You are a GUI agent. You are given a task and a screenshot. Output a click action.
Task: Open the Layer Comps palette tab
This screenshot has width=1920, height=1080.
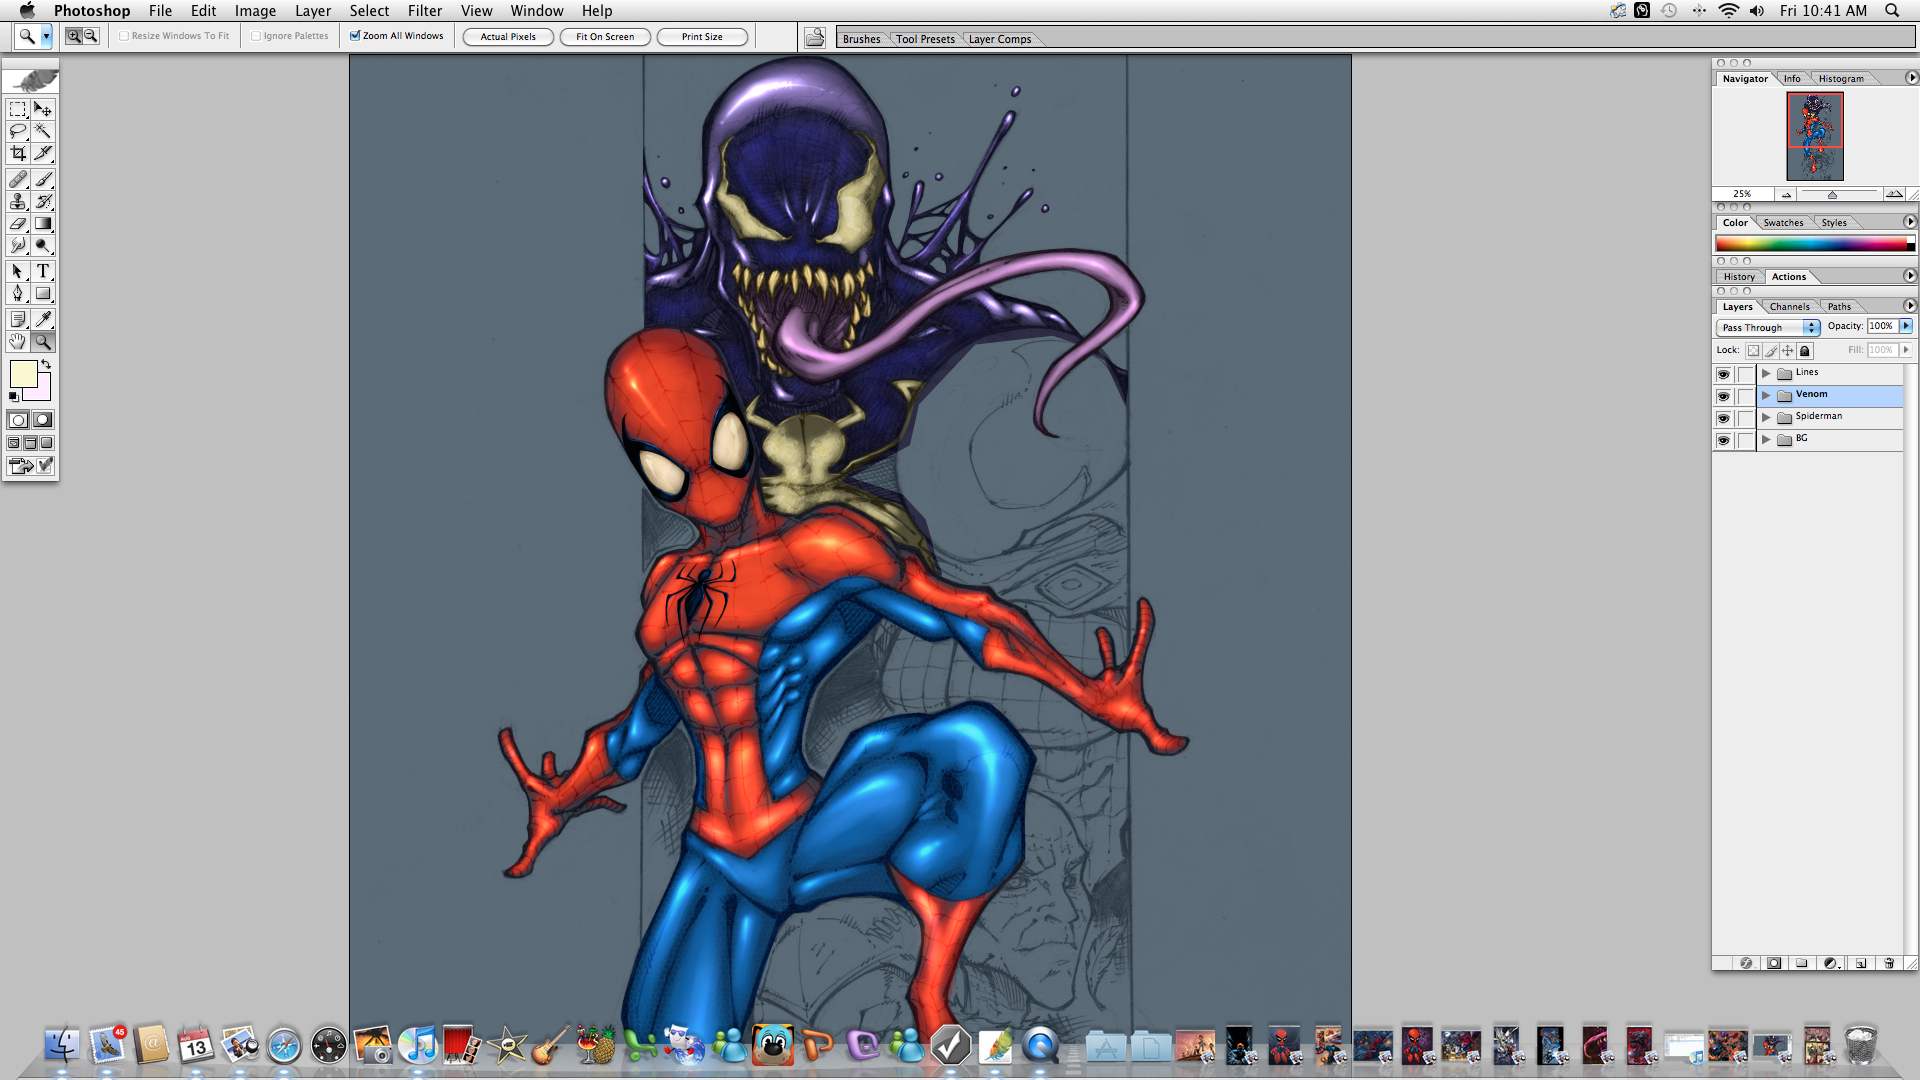(1000, 39)
